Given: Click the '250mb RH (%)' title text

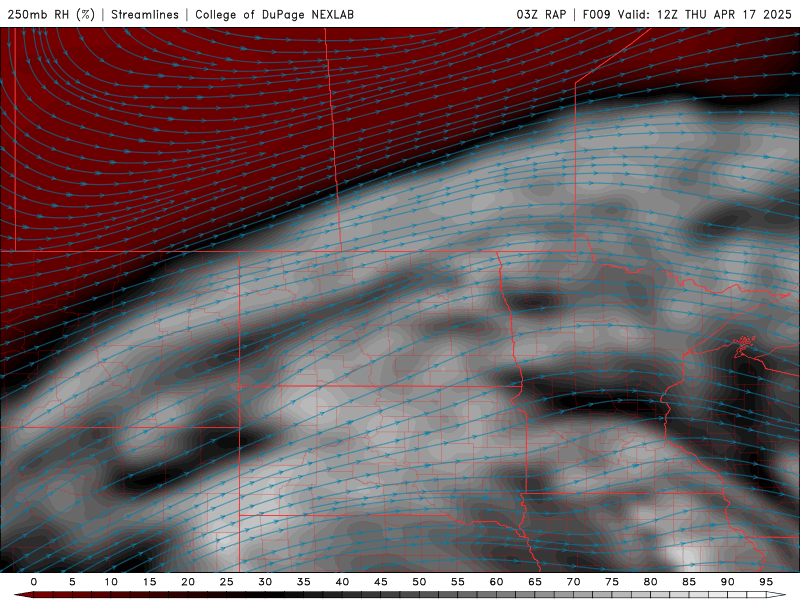Looking at the screenshot, I should 51,14.
